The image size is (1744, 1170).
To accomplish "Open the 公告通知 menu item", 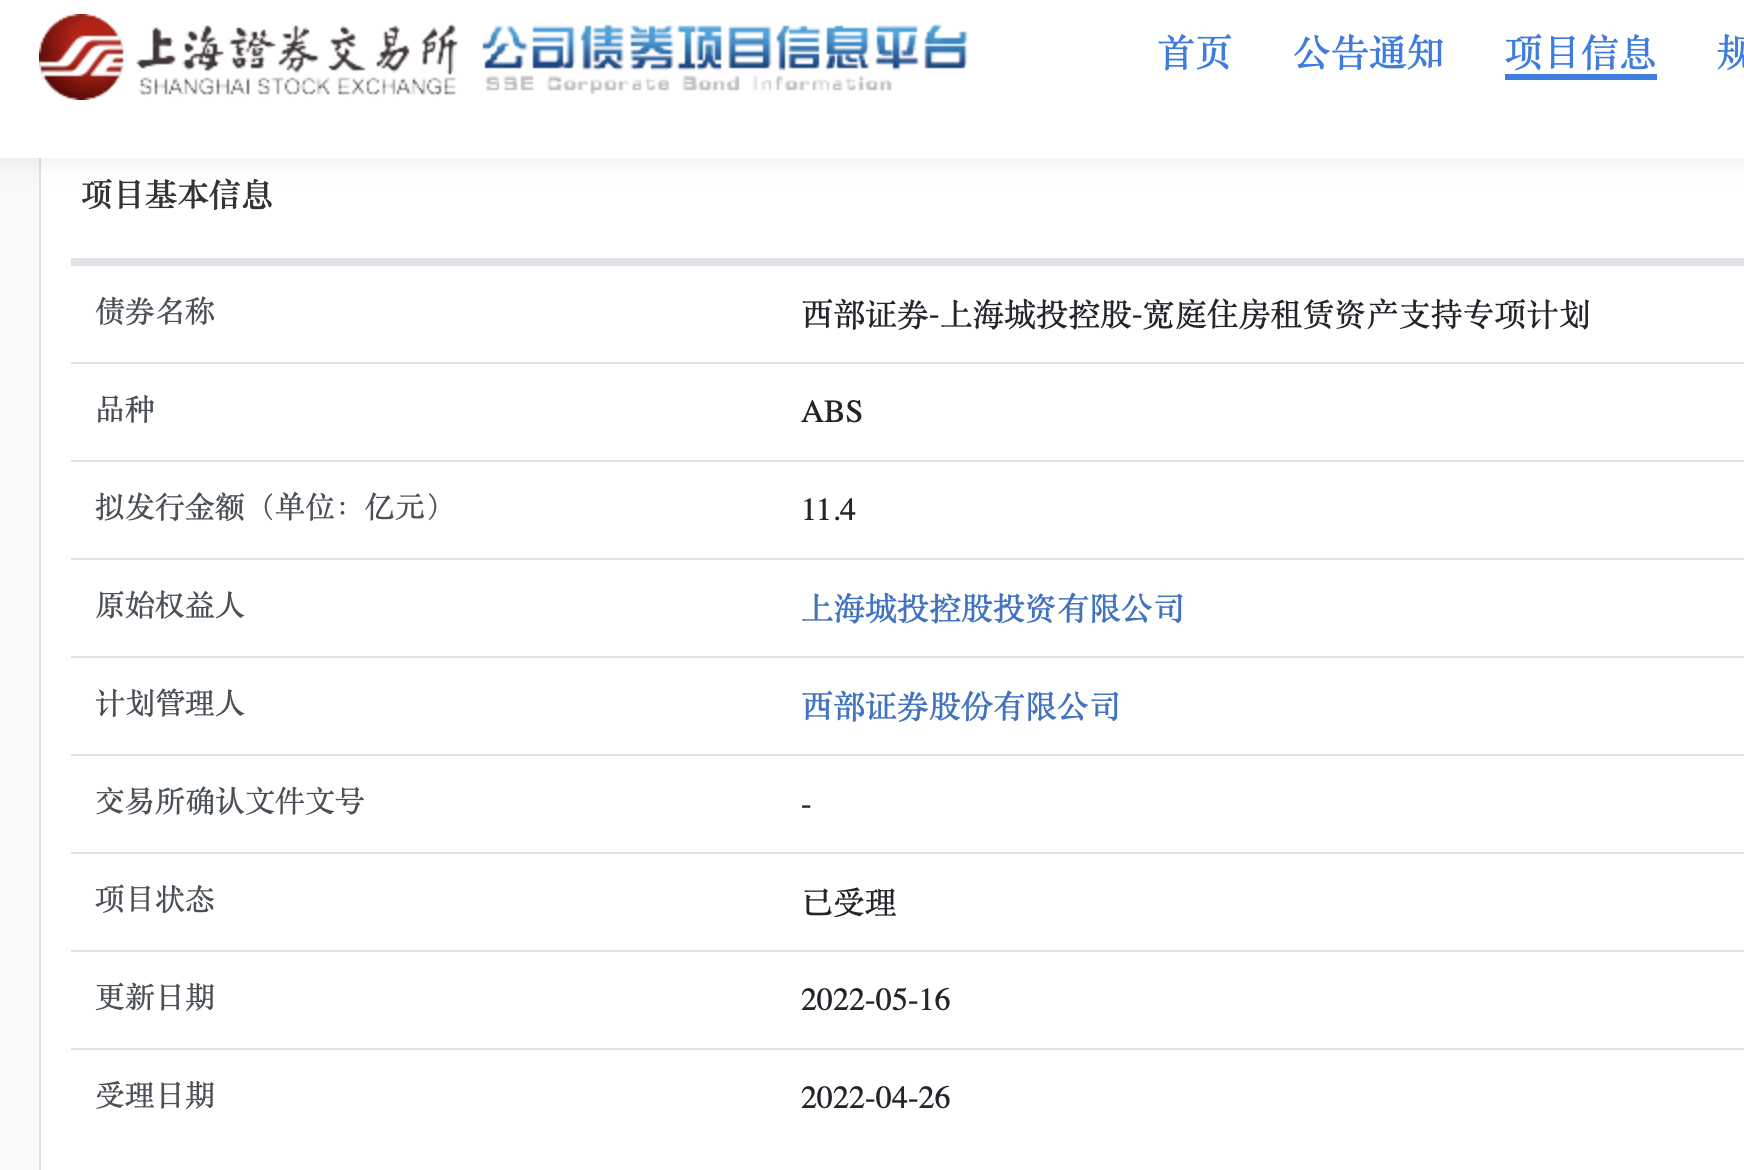I will [x=1368, y=52].
